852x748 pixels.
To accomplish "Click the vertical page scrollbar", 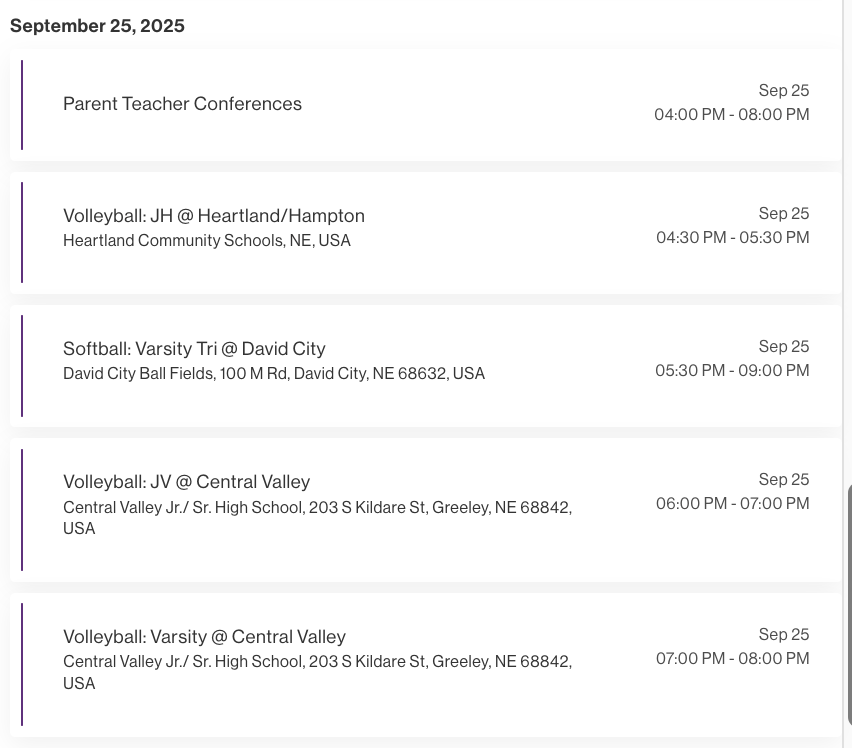I will click(x=848, y=600).
